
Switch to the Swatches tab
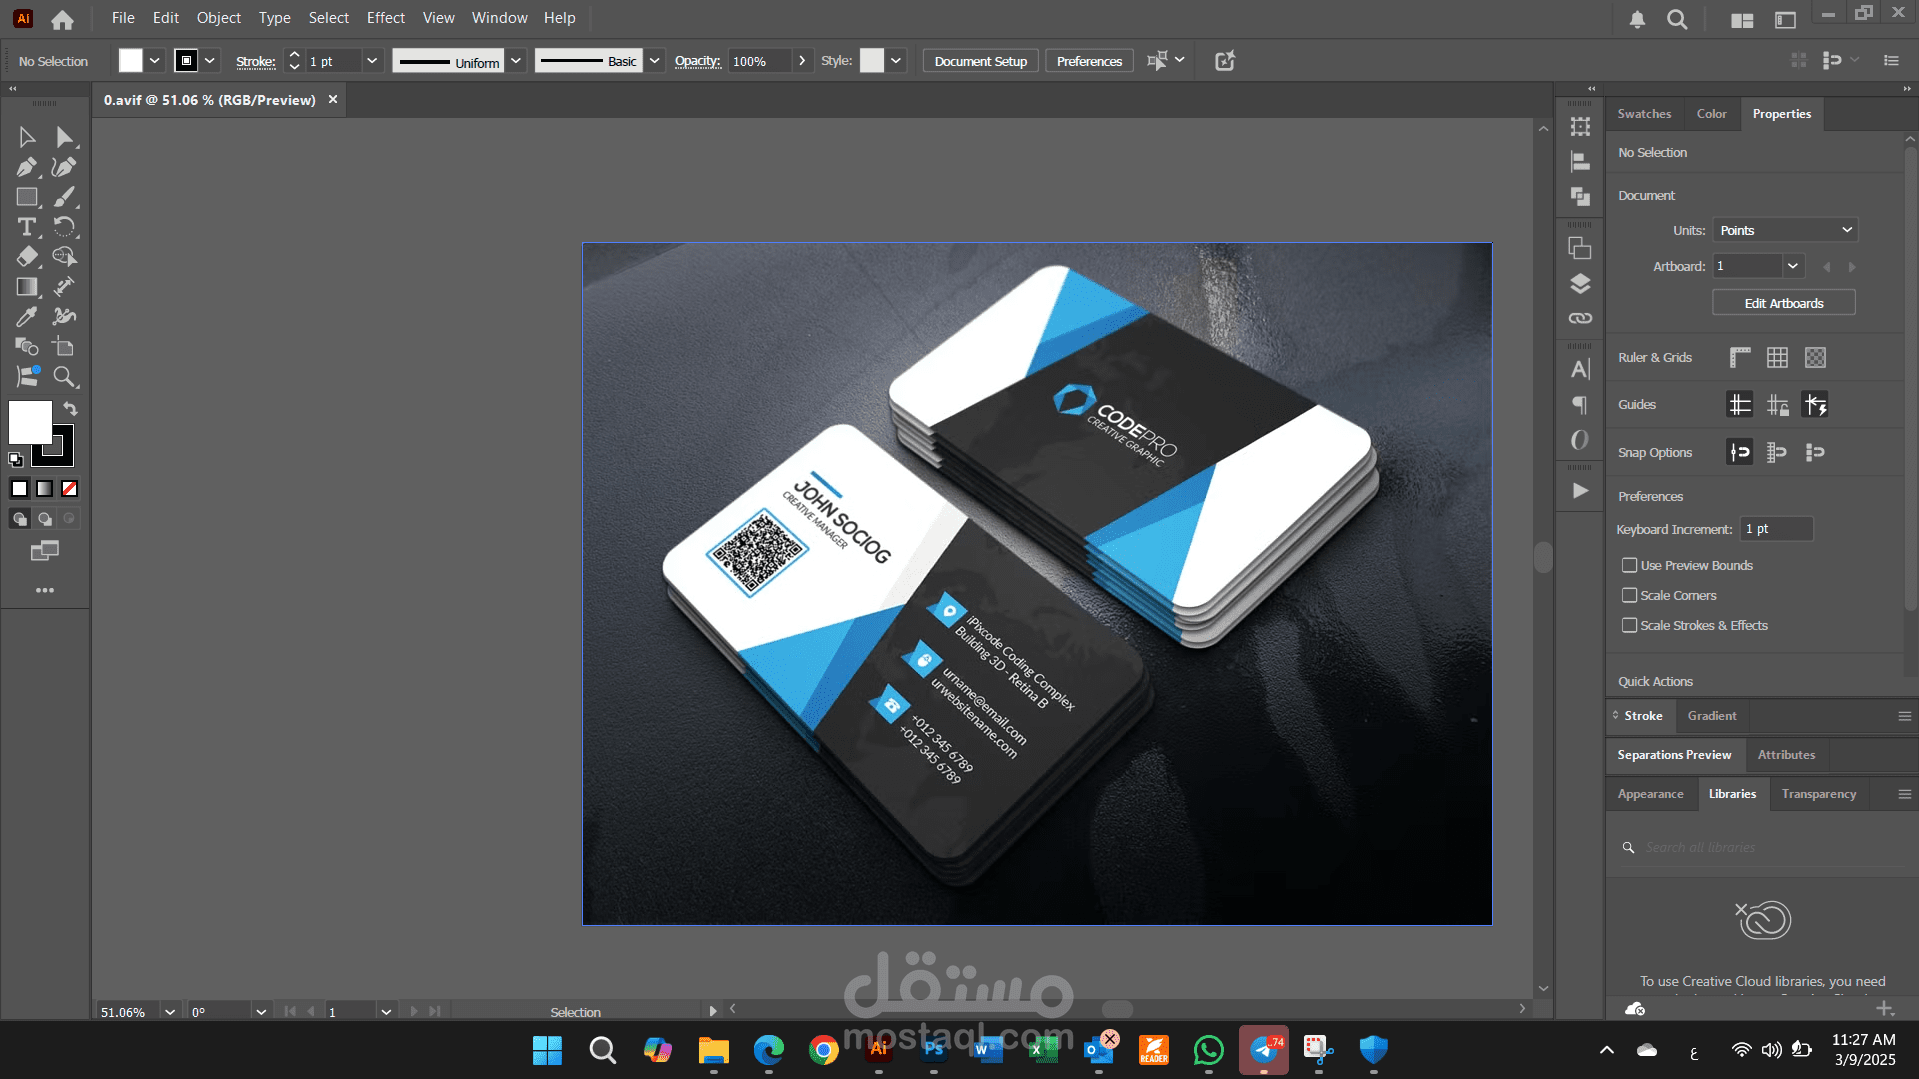[1644, 114]
